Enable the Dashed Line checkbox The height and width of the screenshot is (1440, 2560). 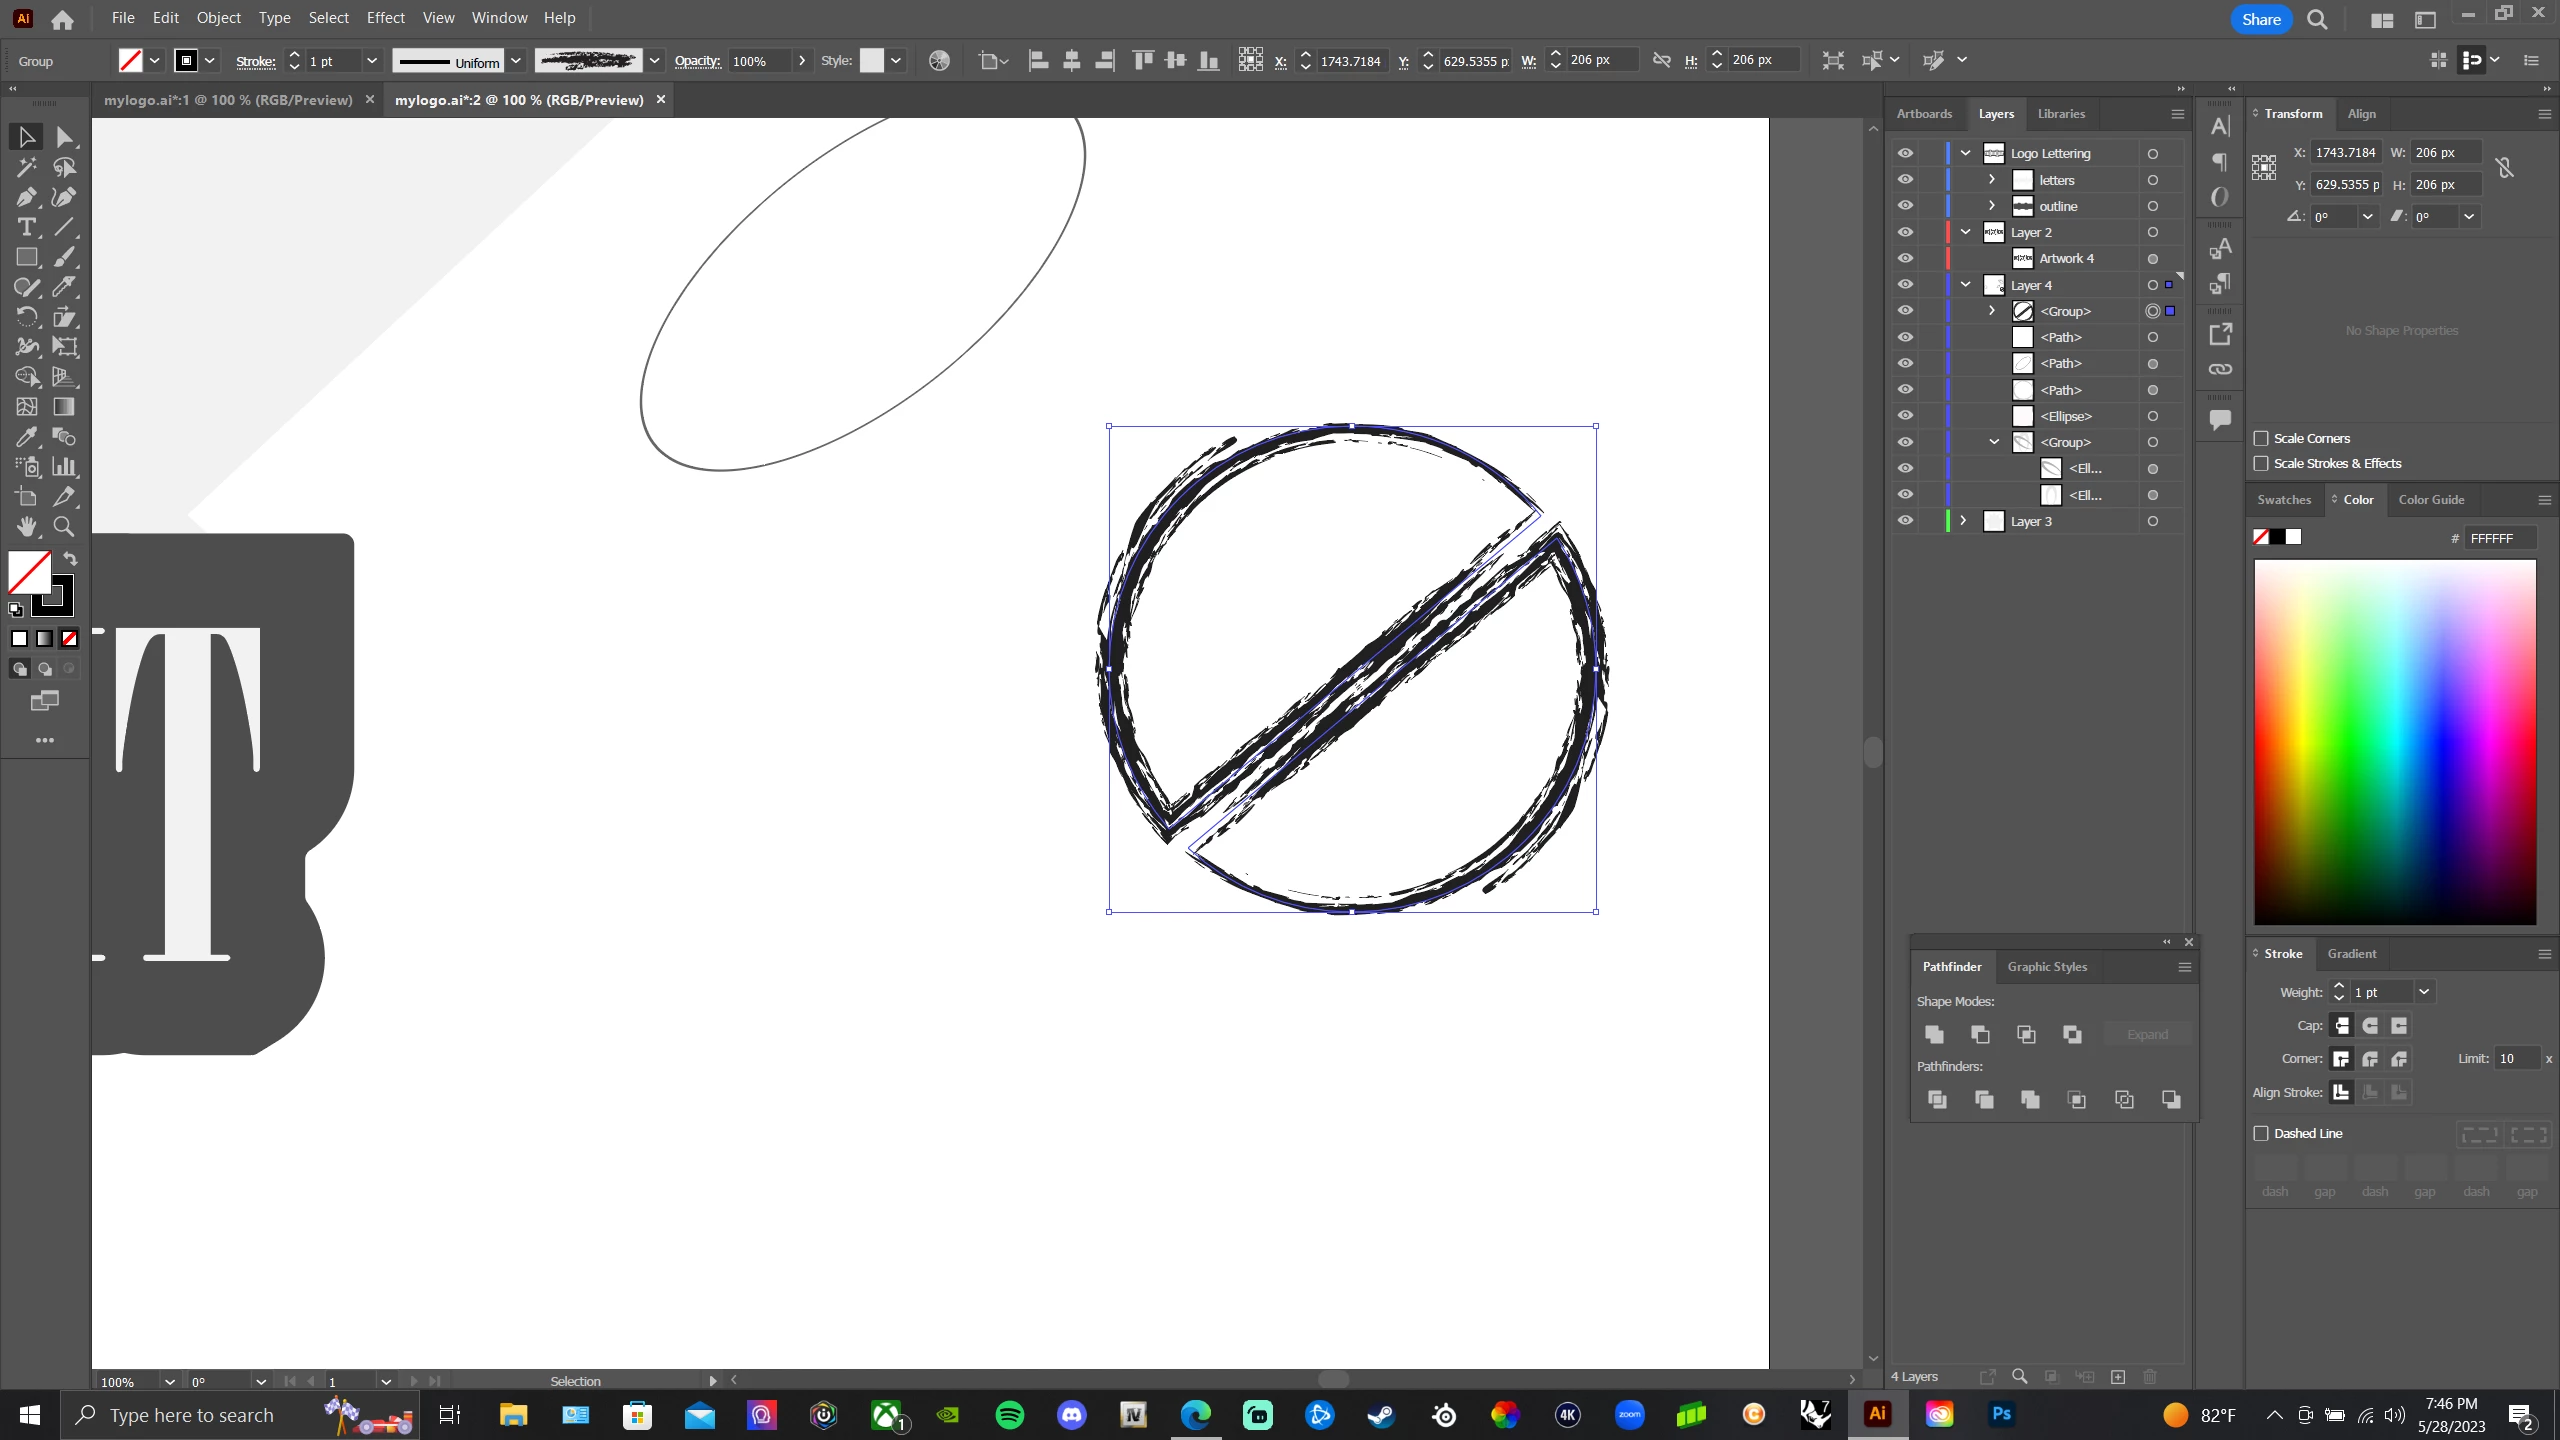coord(2261,1133)
